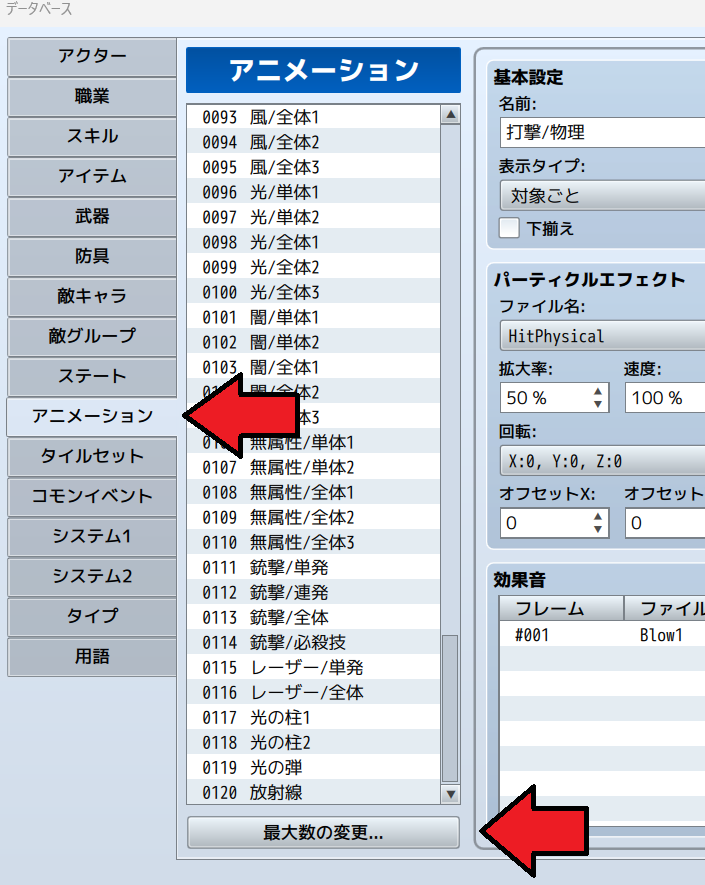
Task: Open the HitPhysical file name selector
Action: [602, 336]
